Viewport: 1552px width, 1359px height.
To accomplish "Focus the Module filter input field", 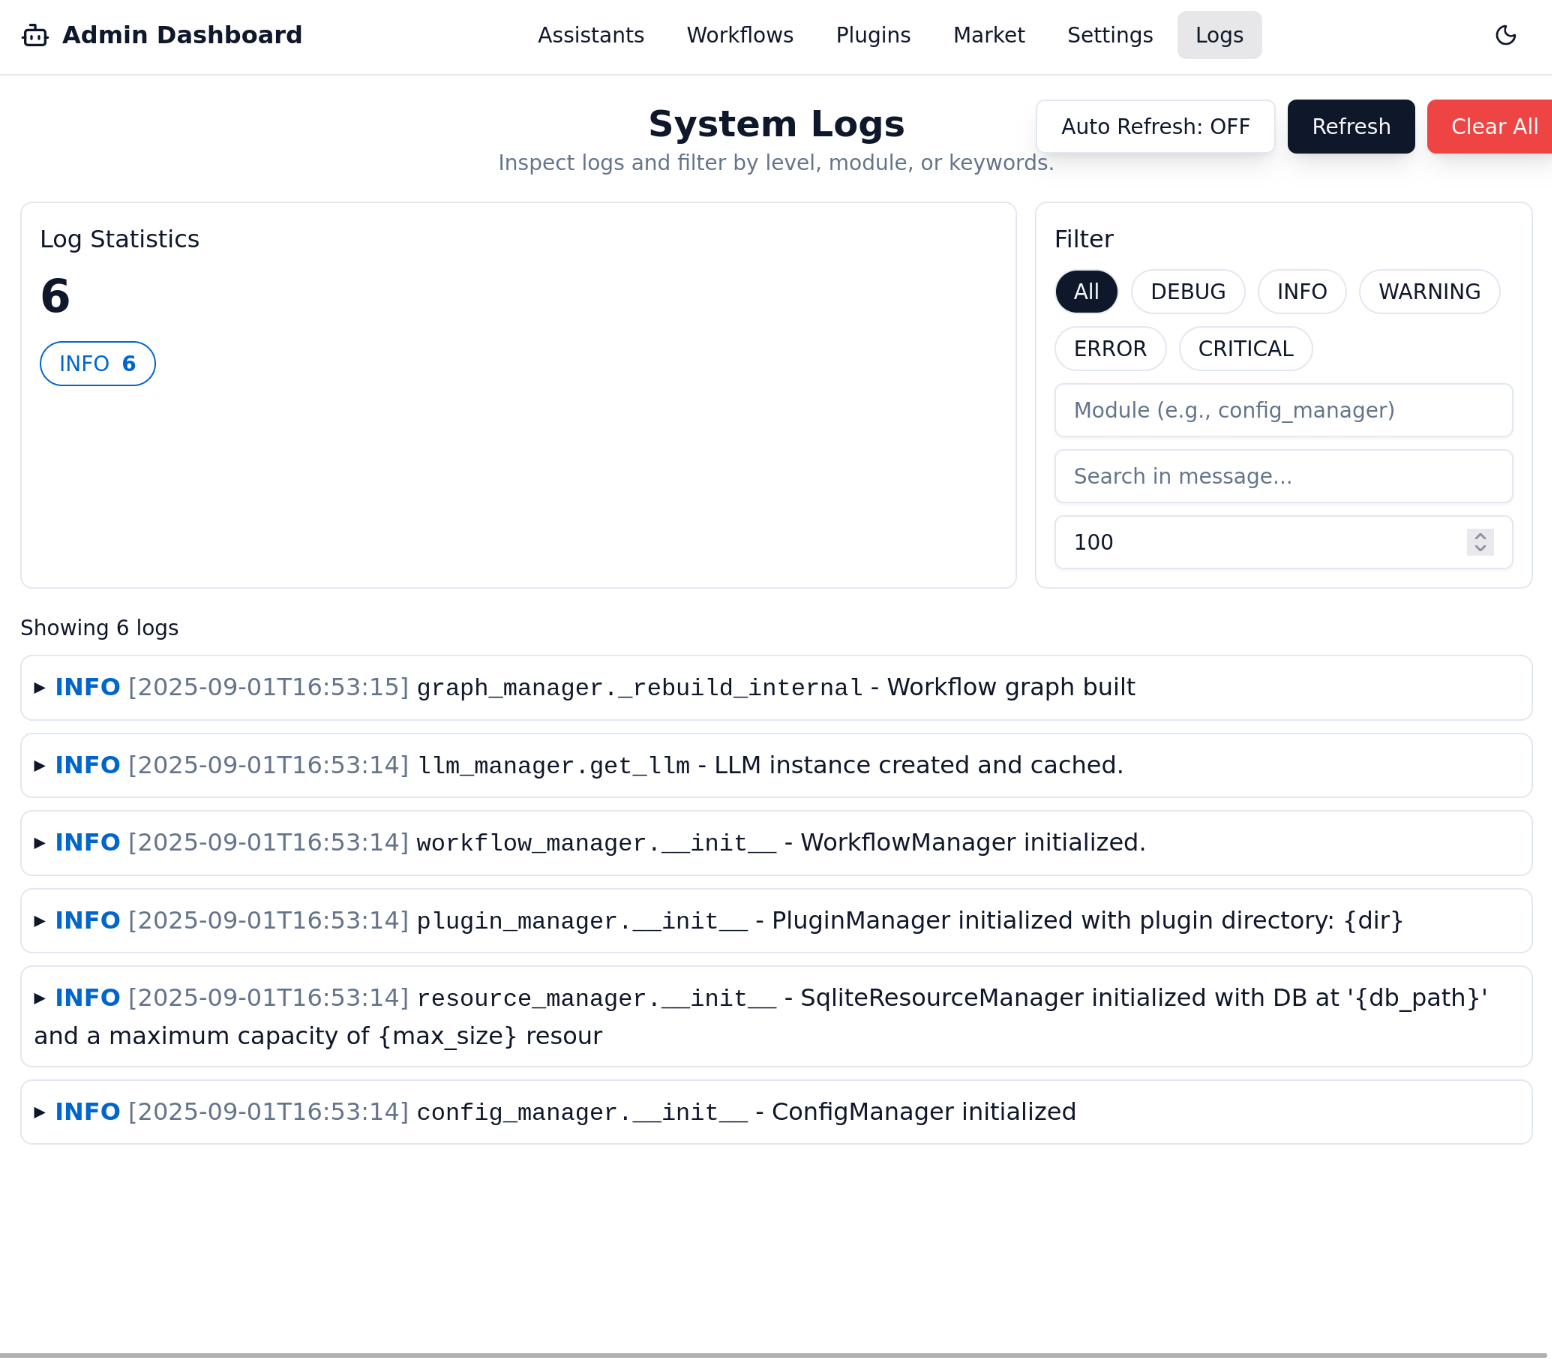I will (x=1282, y=411).
